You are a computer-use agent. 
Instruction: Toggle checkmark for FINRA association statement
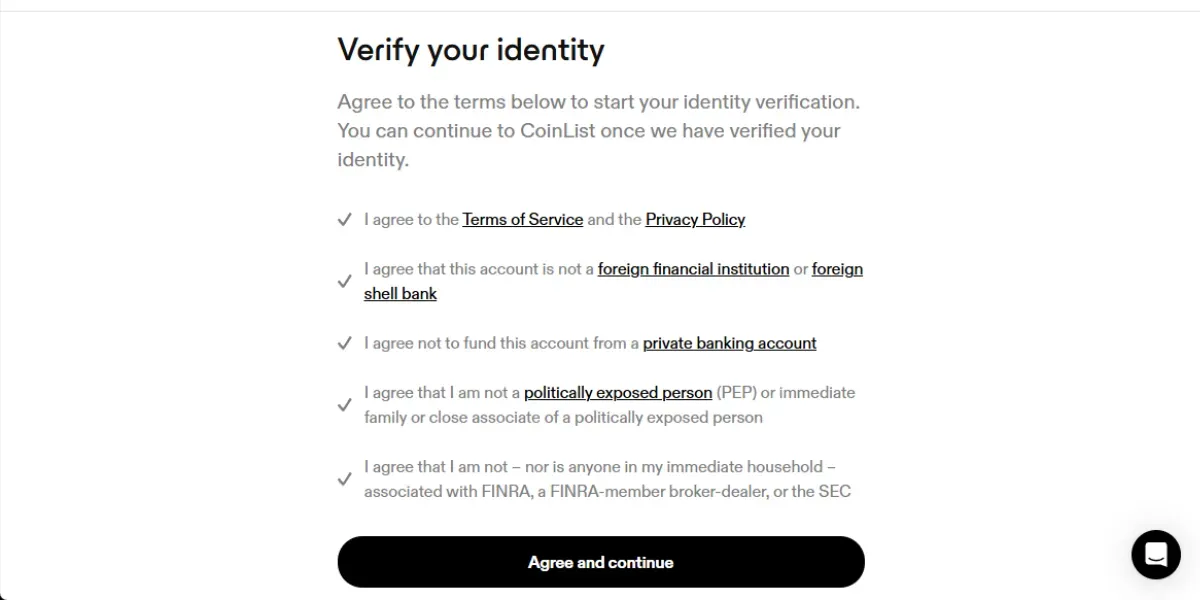(344, 479)
